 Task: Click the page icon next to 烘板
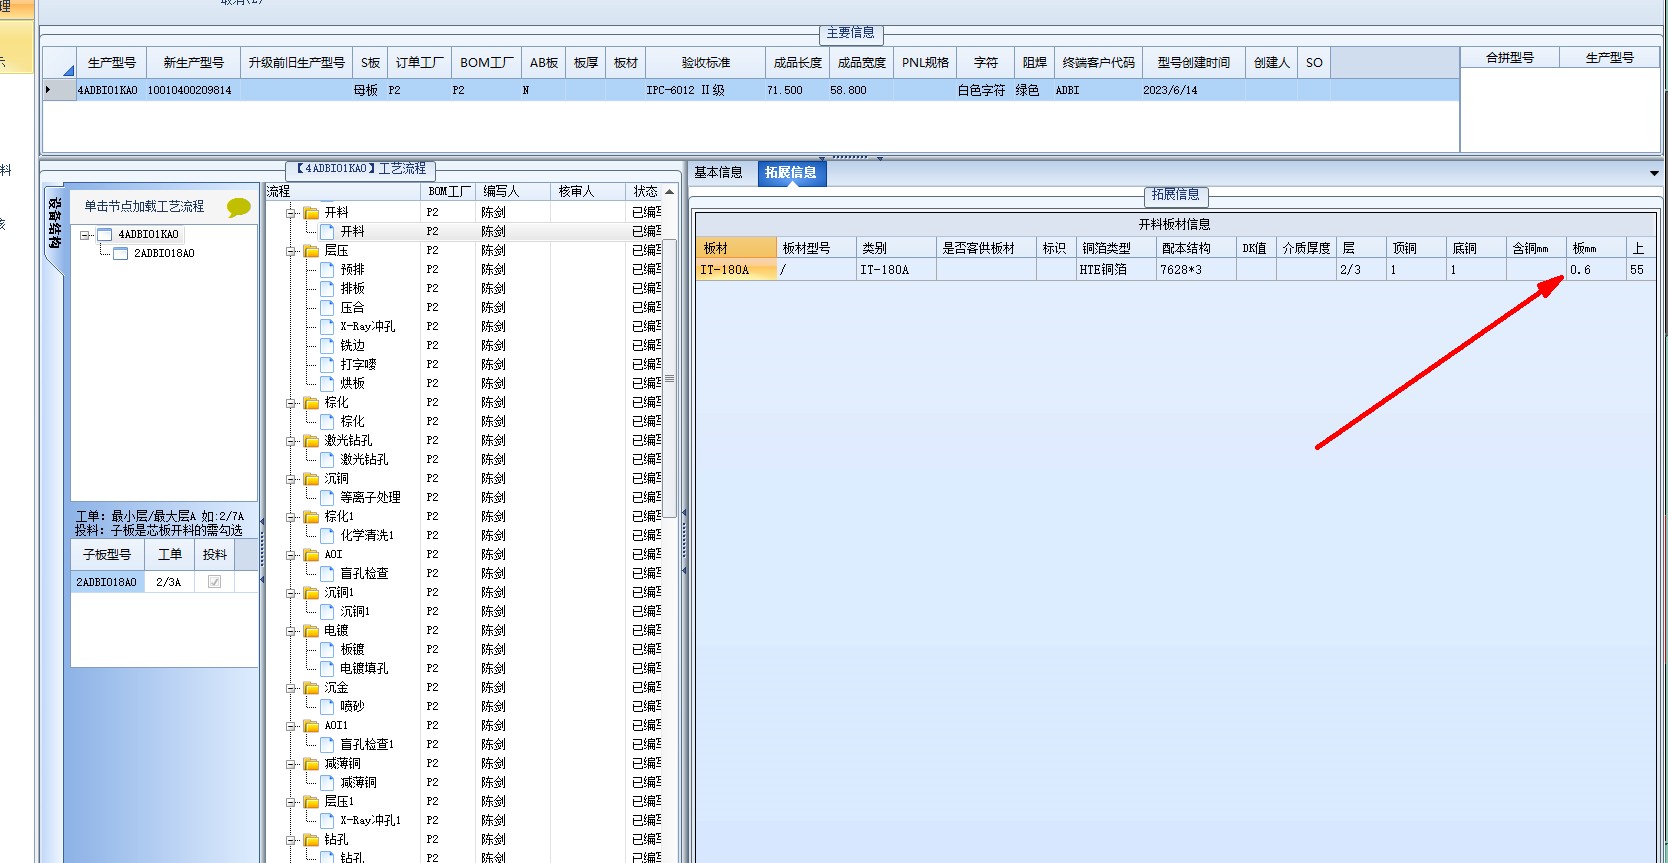click(x=327, y=384)
